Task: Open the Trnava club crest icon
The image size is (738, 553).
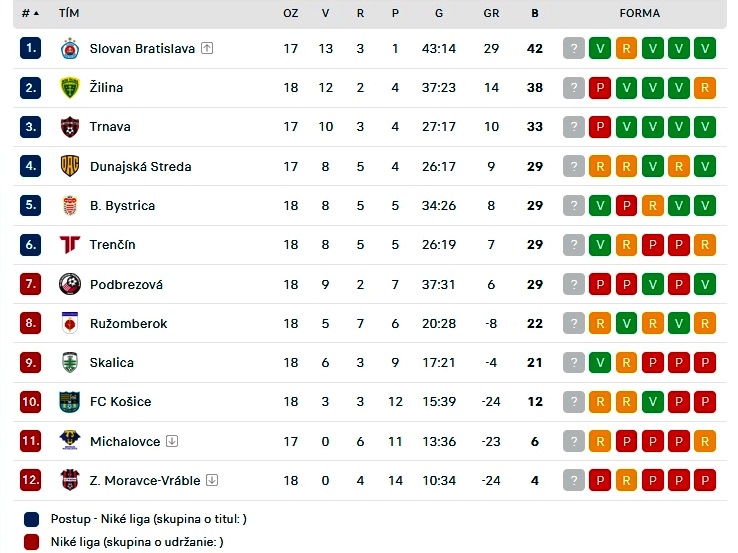Action: coord(70,127)
